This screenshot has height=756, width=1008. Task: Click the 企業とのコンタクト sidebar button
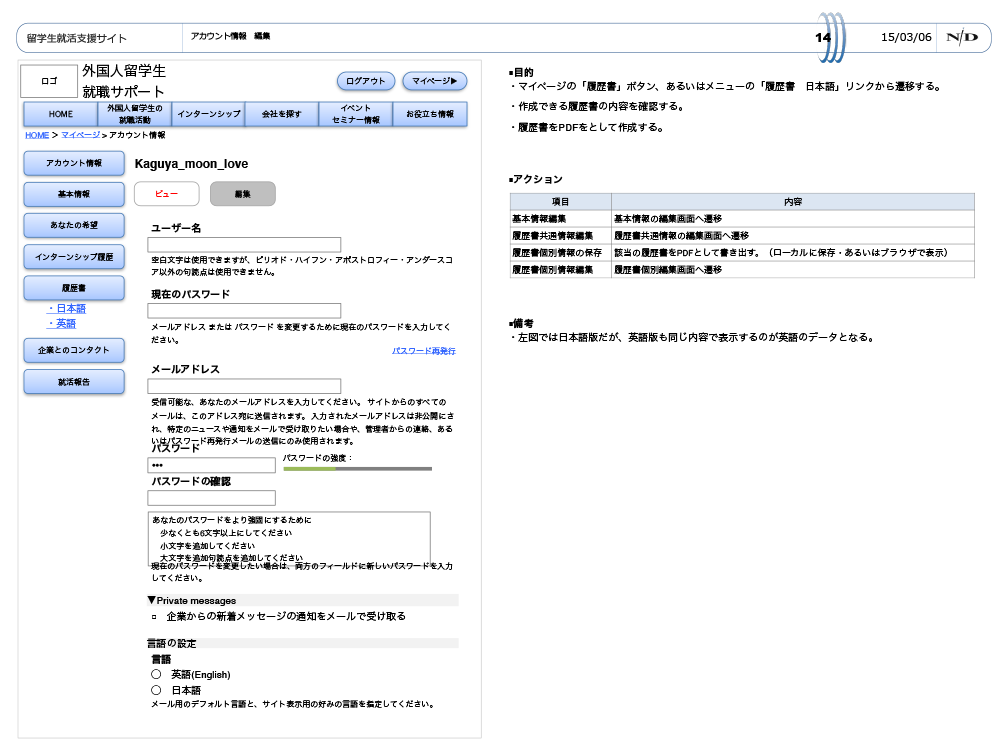[x=74, y=350]
